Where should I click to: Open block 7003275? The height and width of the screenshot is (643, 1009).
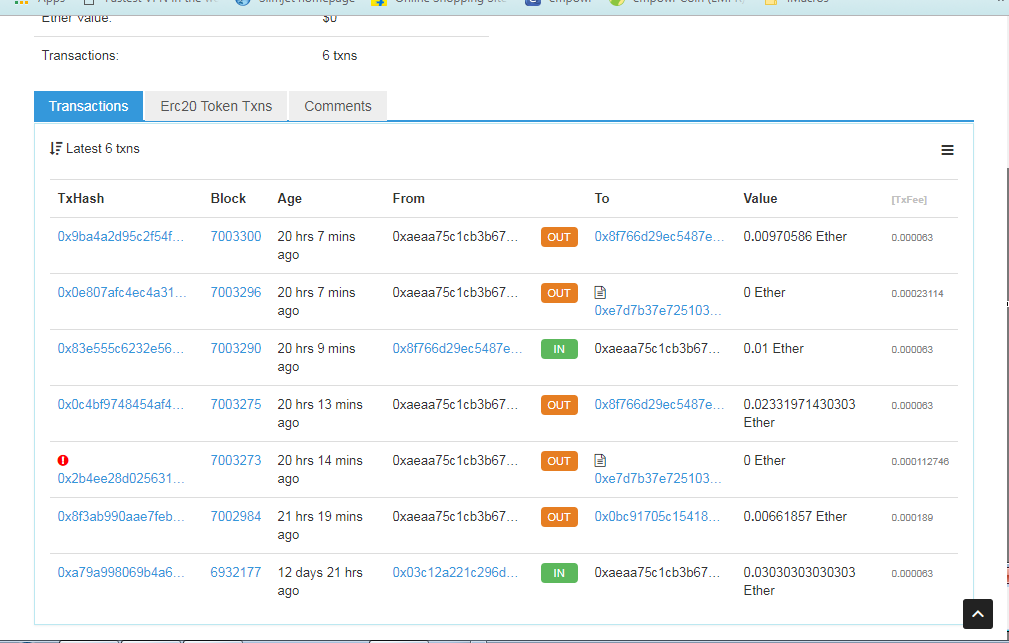click(x=236, y=404)
